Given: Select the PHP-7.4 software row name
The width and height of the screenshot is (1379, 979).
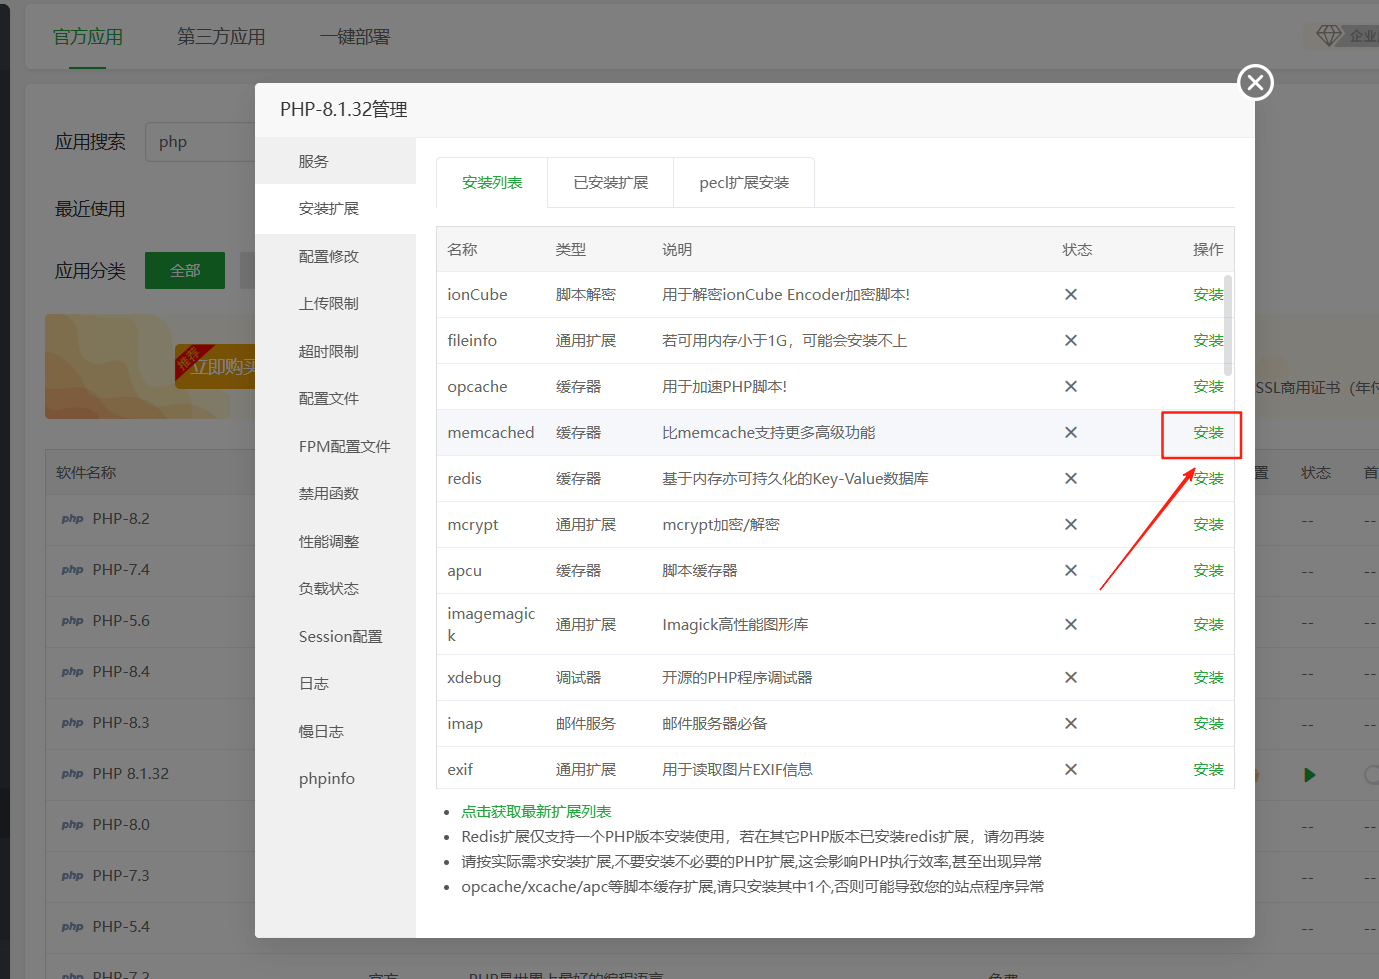Looking at the screenshot, I should pyautogui.click(x=121, y=570).
